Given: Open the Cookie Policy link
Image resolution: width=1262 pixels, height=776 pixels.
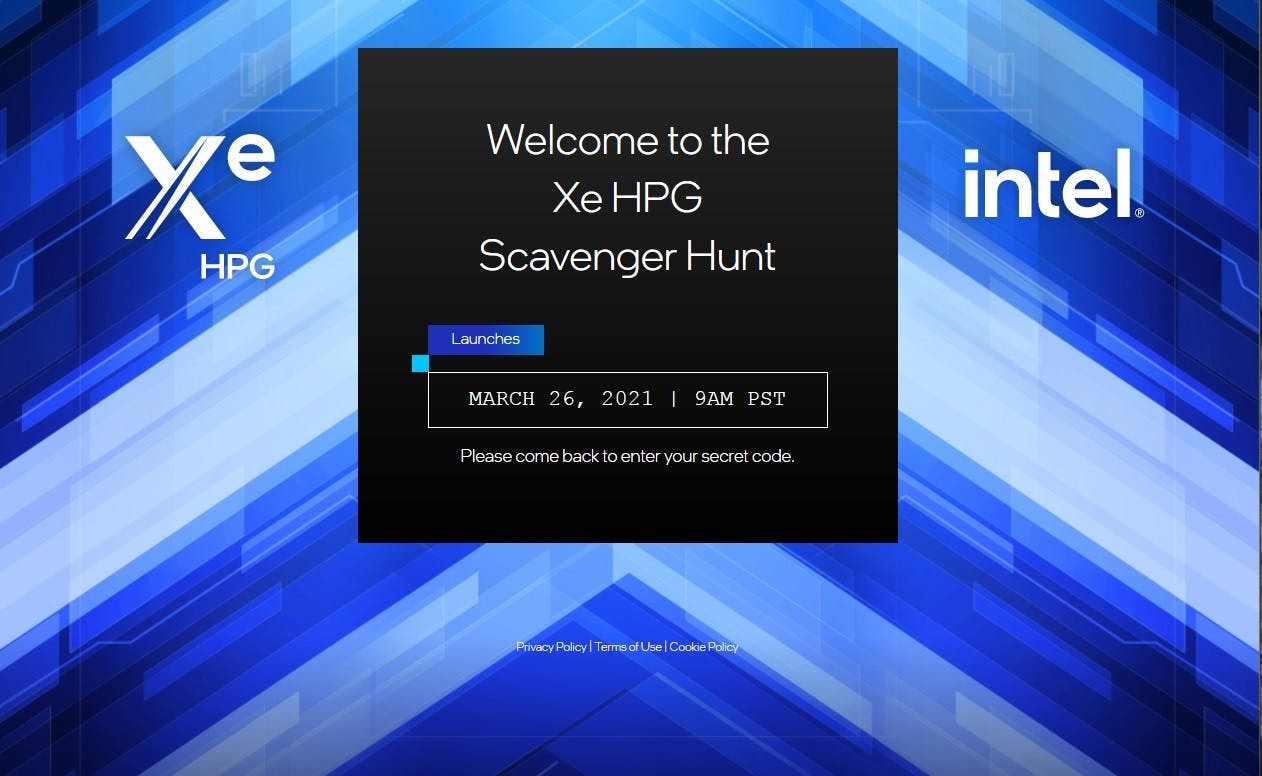Looking at the screenshot, I should 704,647.
